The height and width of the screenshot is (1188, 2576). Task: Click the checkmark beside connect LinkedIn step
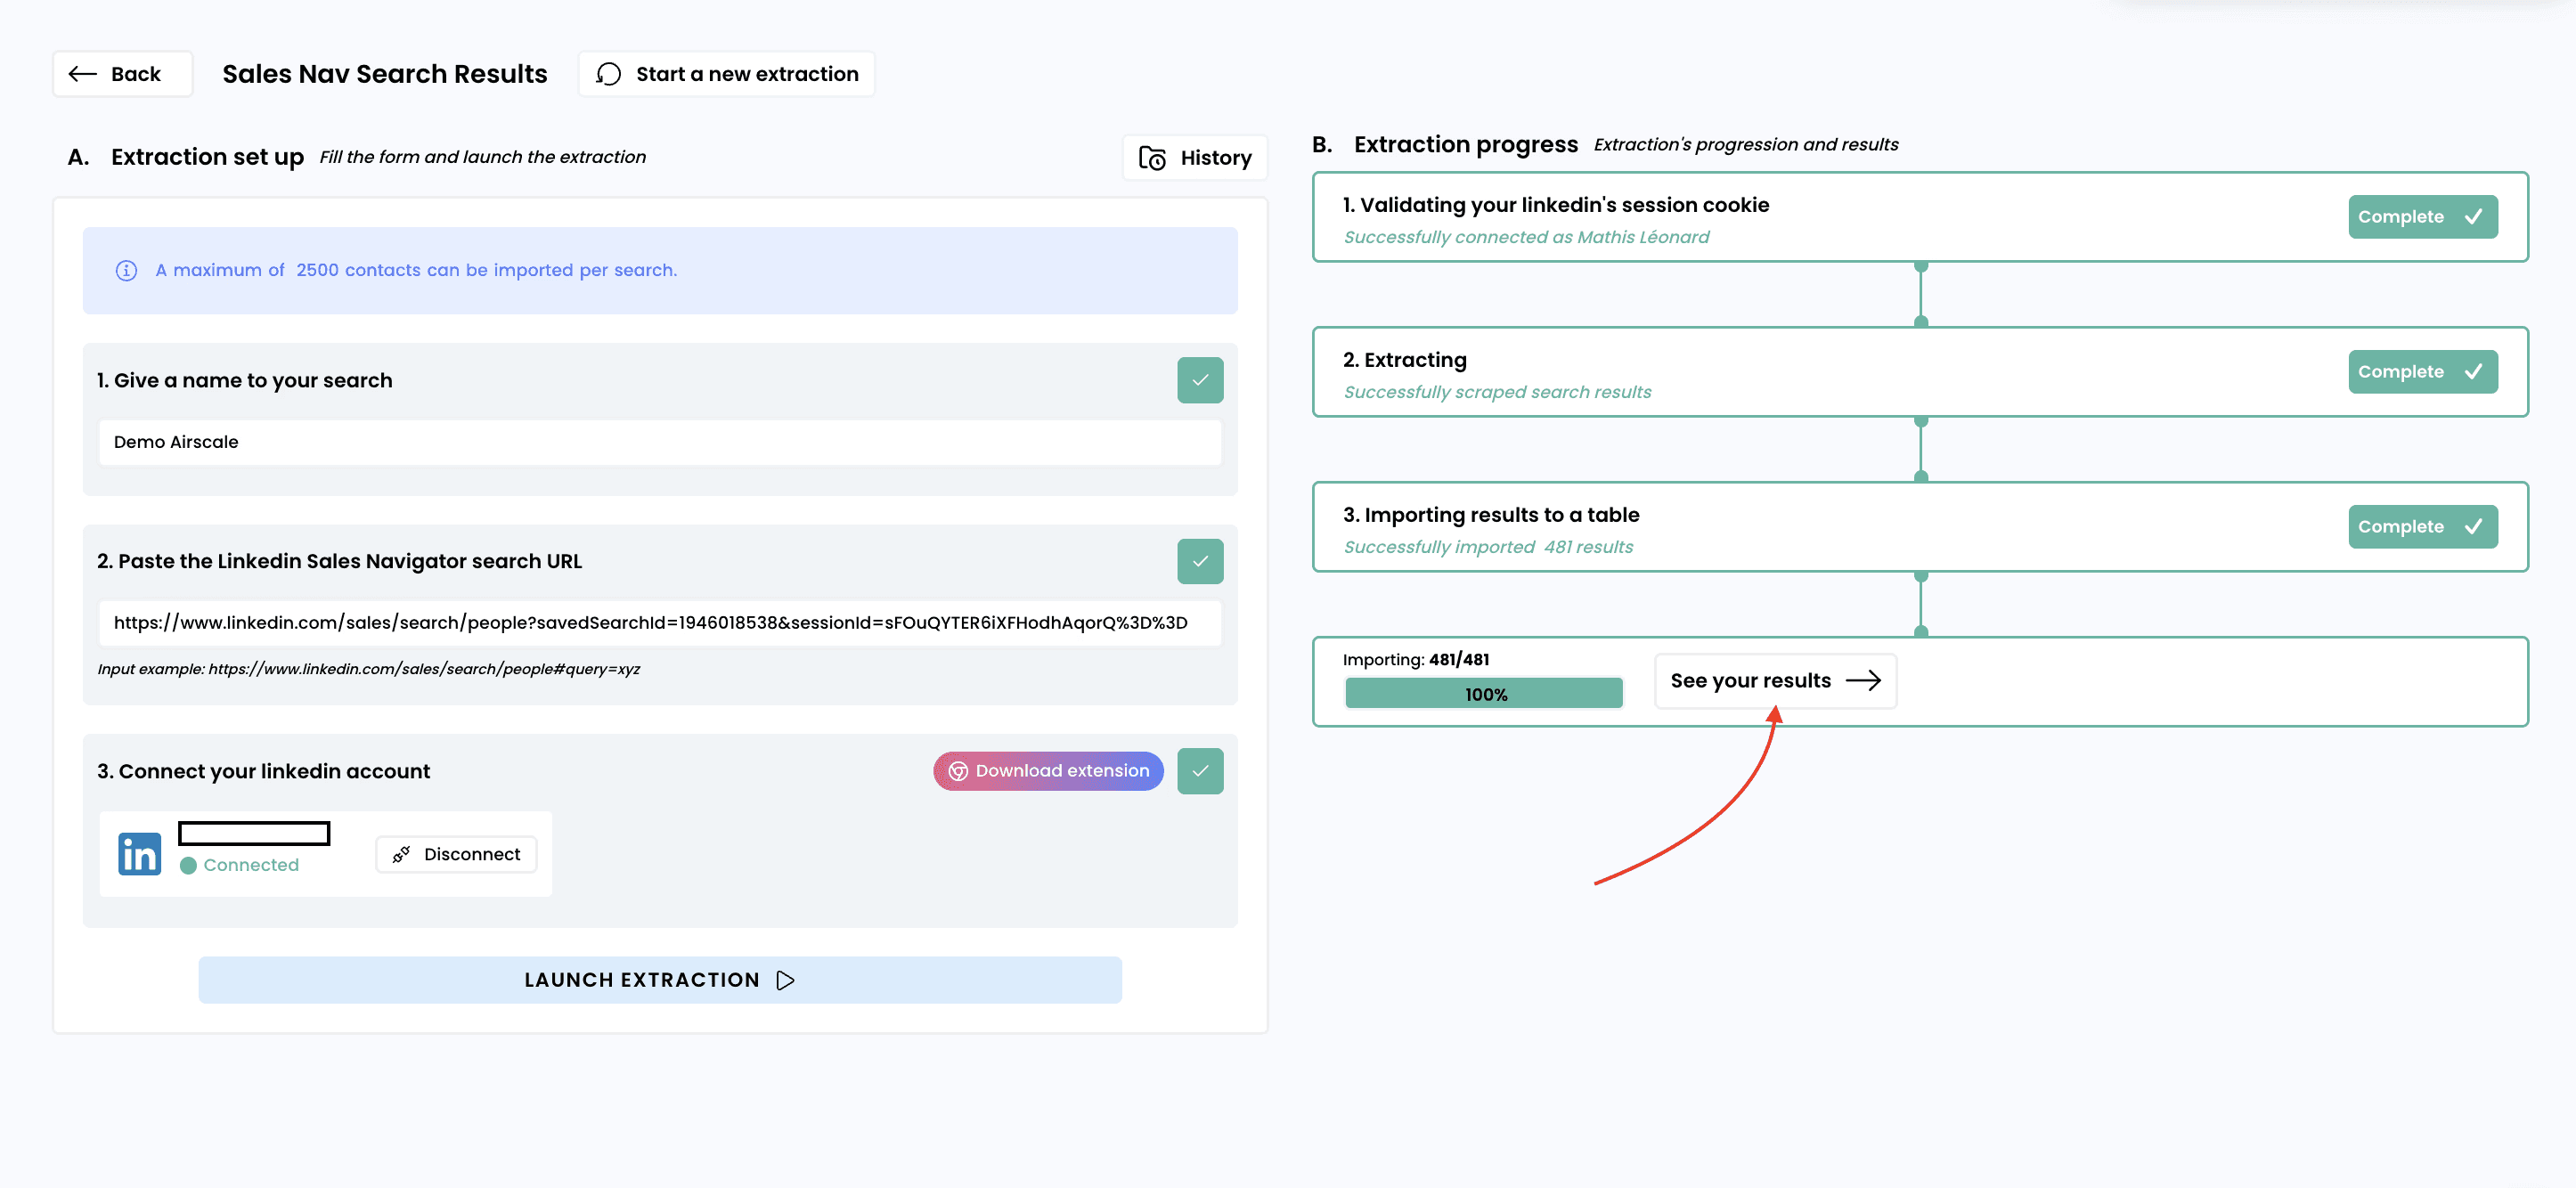tap(1200, 771)
